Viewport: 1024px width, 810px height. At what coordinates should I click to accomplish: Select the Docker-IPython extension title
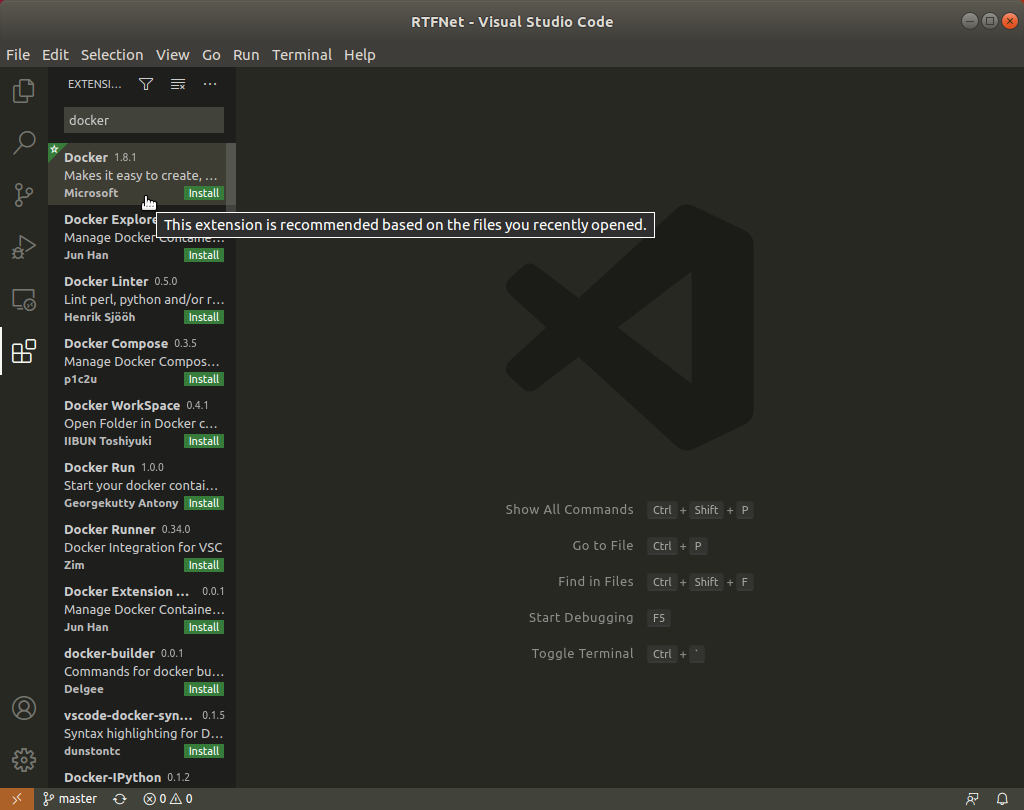pos(112,778)
